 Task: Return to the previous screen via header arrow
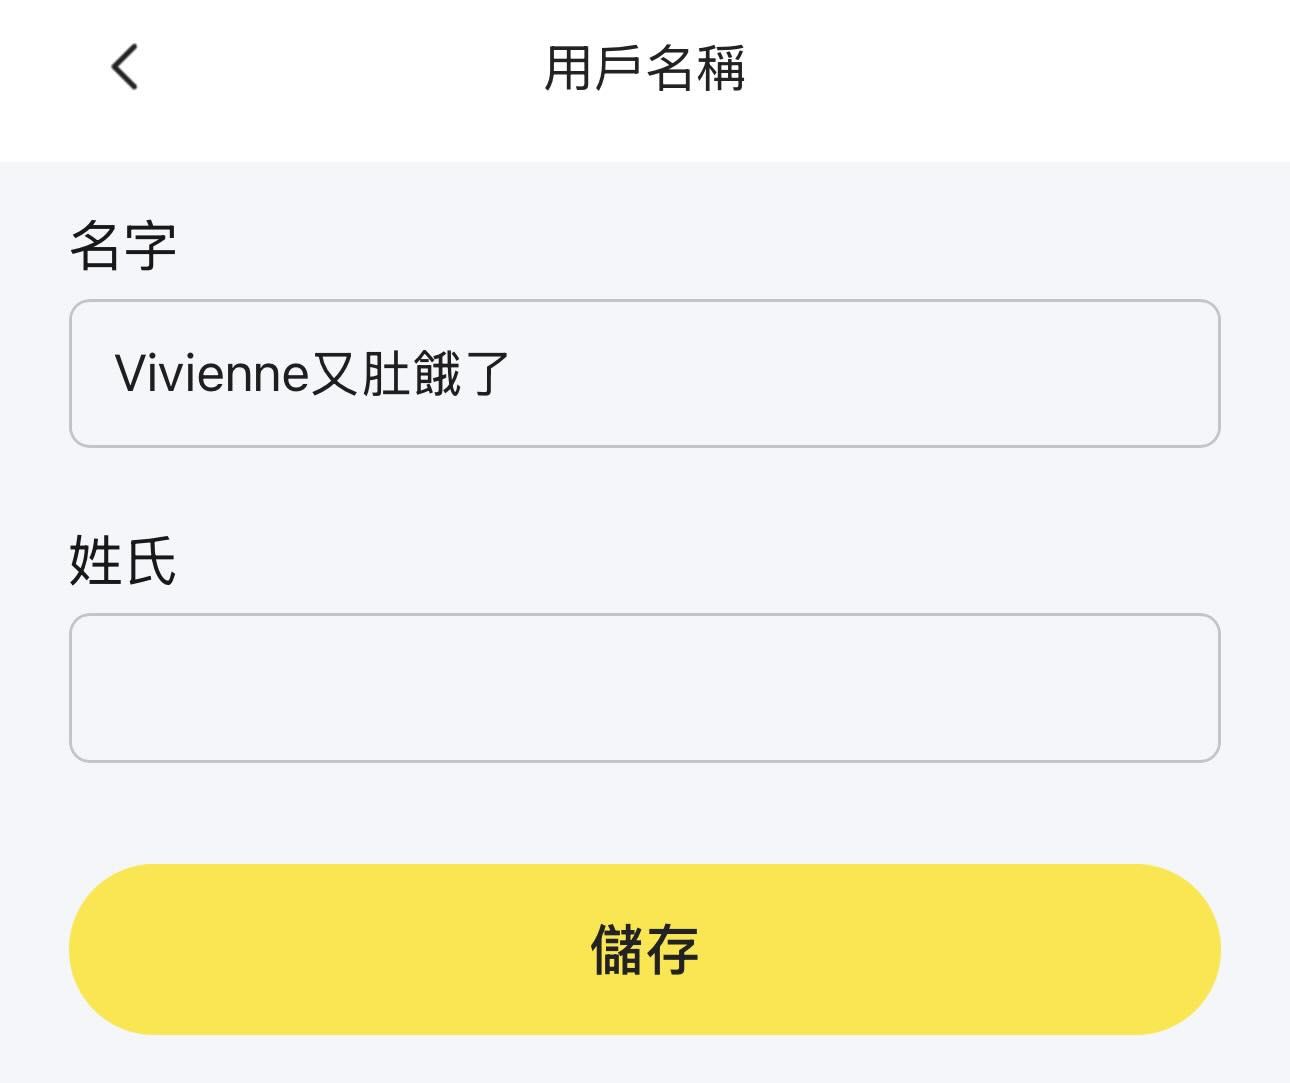tap(124, 68)
